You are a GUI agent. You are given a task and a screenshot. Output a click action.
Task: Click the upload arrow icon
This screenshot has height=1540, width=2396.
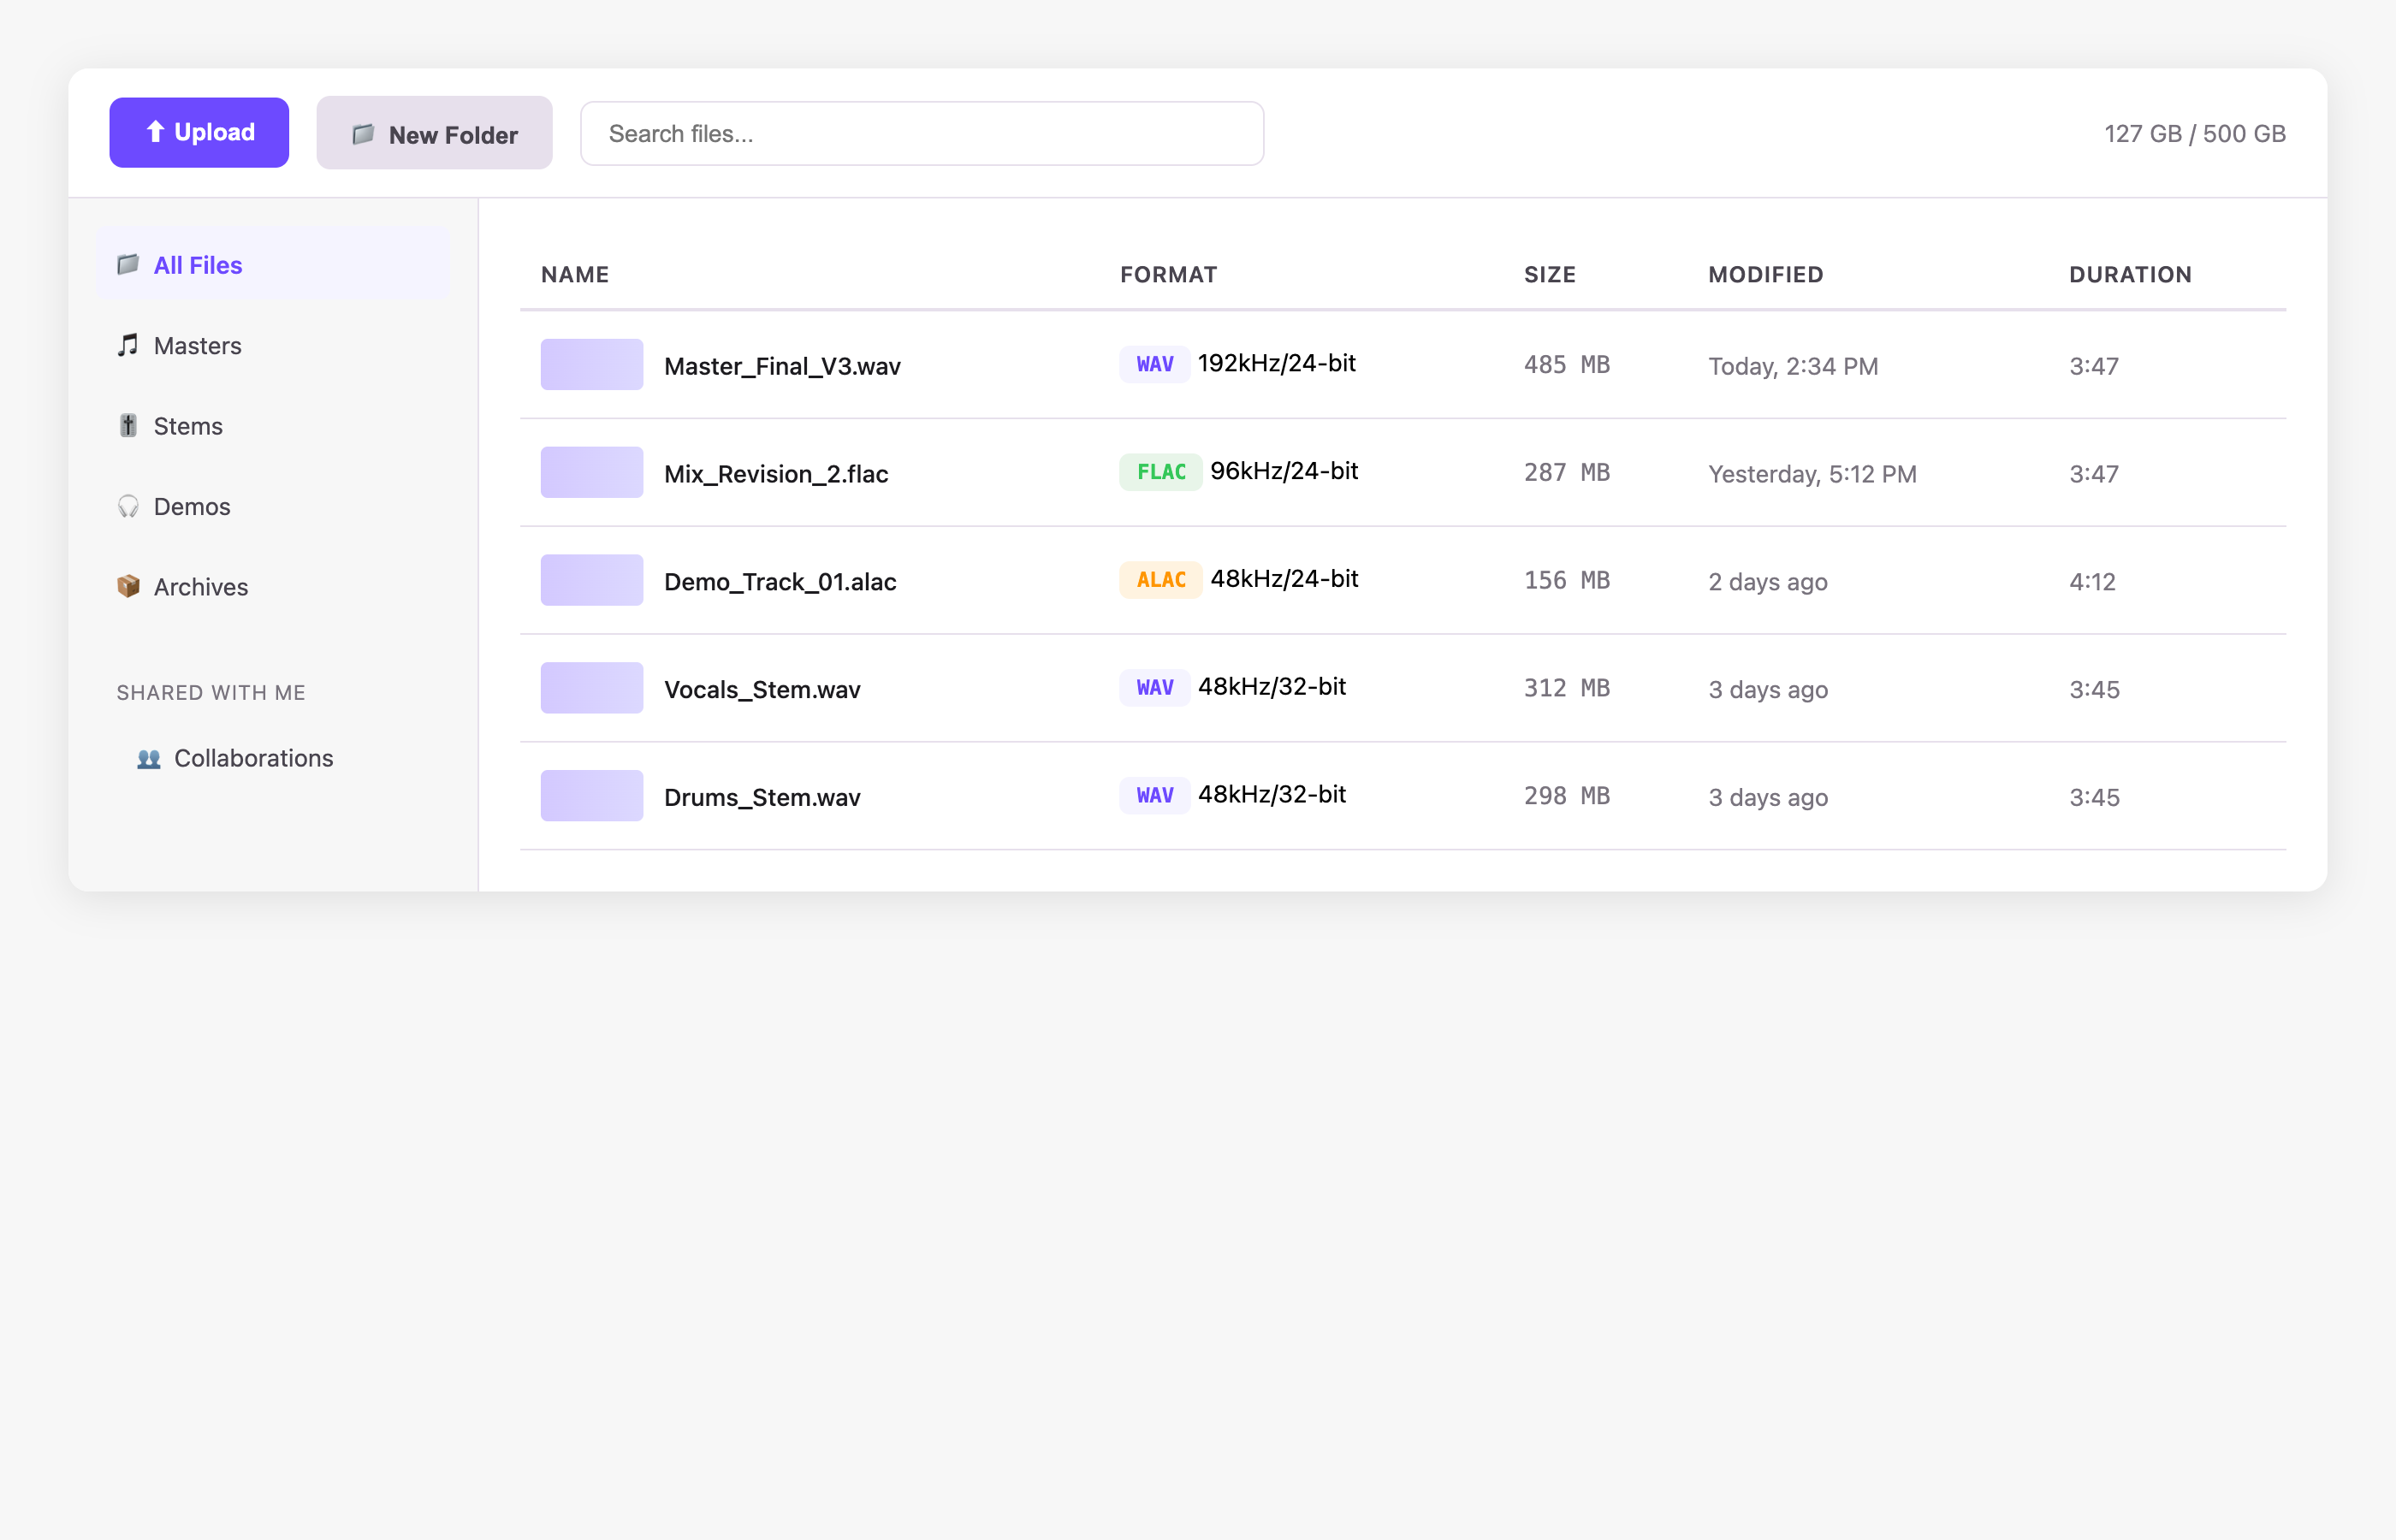tap(156, 131)
